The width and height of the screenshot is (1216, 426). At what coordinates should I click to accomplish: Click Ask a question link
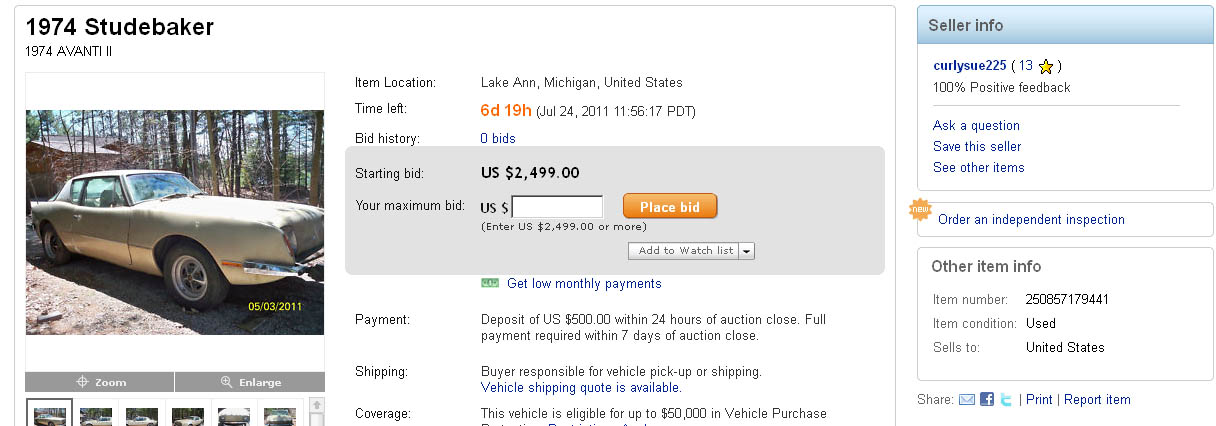tap(976, 126)
